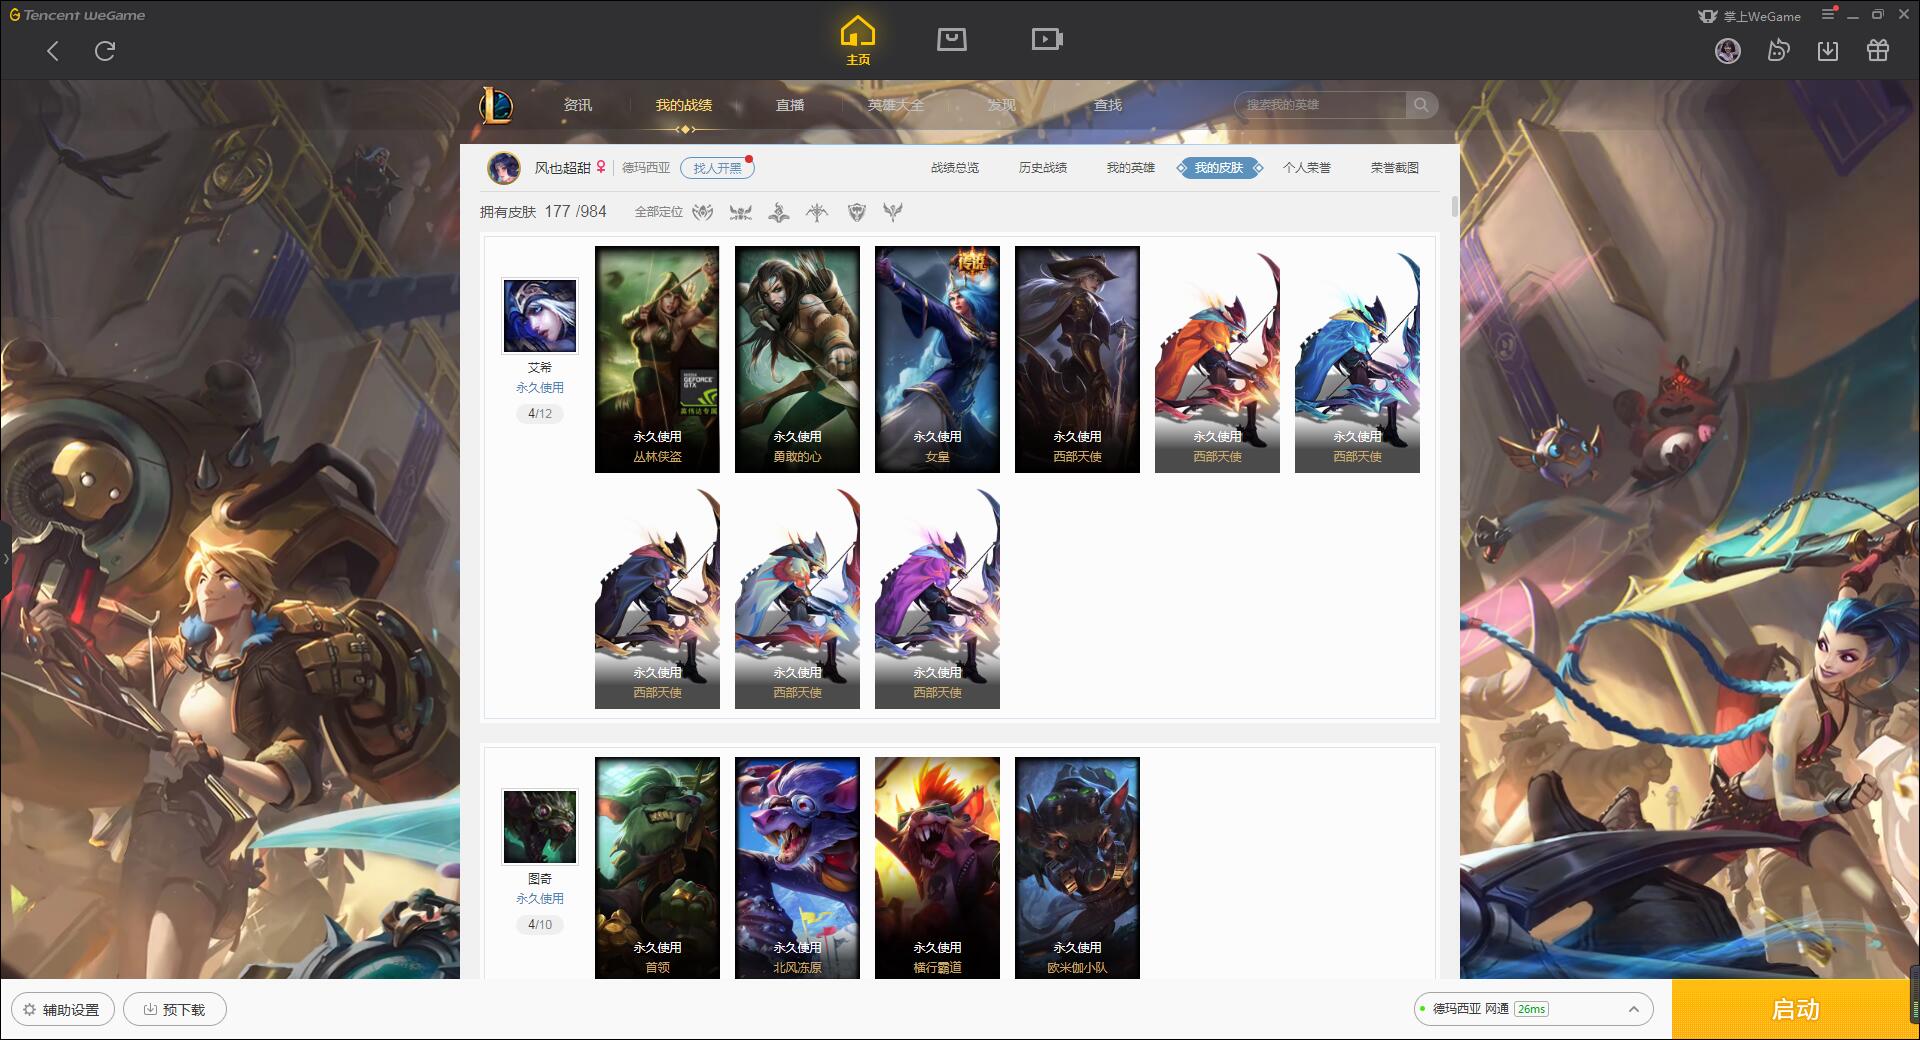Image resolution: width=1920 pixels, height=1040 pixels.
Task: Go to the 发现 tab
Action: 1002,105
